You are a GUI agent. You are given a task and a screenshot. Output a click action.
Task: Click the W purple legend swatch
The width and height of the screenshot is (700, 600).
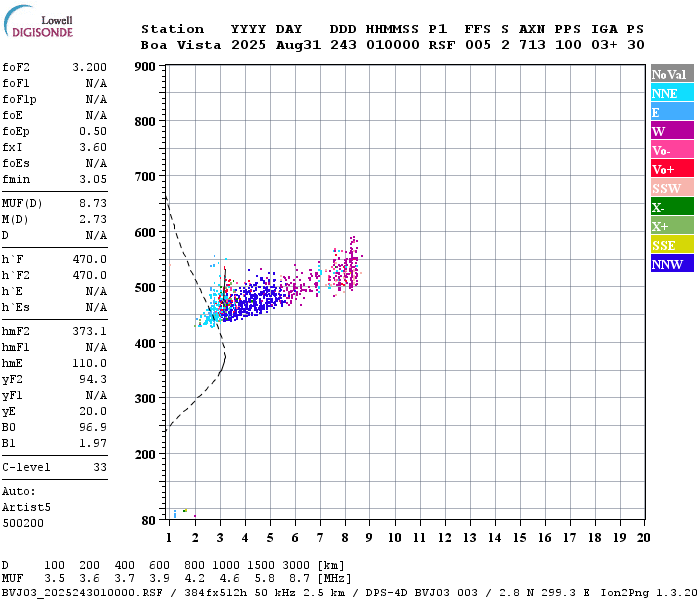(672, 131)
